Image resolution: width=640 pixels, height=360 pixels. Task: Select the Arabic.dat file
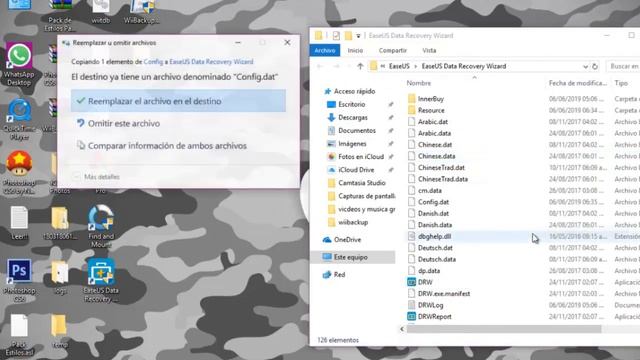tap(433, 122)
